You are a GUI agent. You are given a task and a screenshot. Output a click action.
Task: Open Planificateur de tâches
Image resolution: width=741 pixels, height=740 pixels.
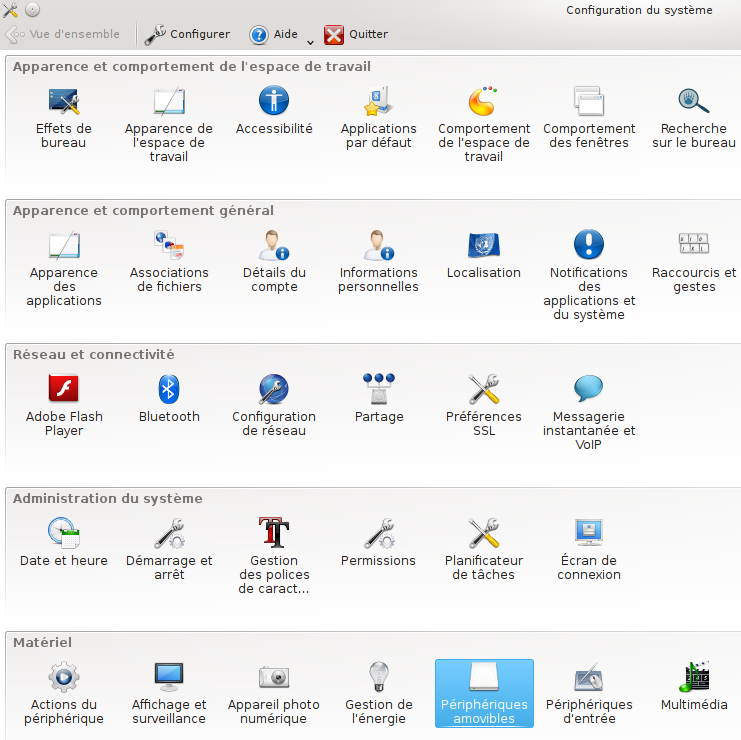click(x=484, y=551)
